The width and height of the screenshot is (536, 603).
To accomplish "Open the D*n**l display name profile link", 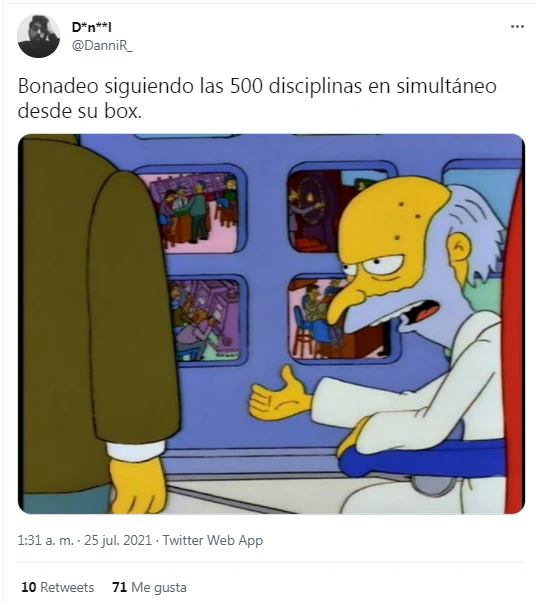I will tap(92, 27).
